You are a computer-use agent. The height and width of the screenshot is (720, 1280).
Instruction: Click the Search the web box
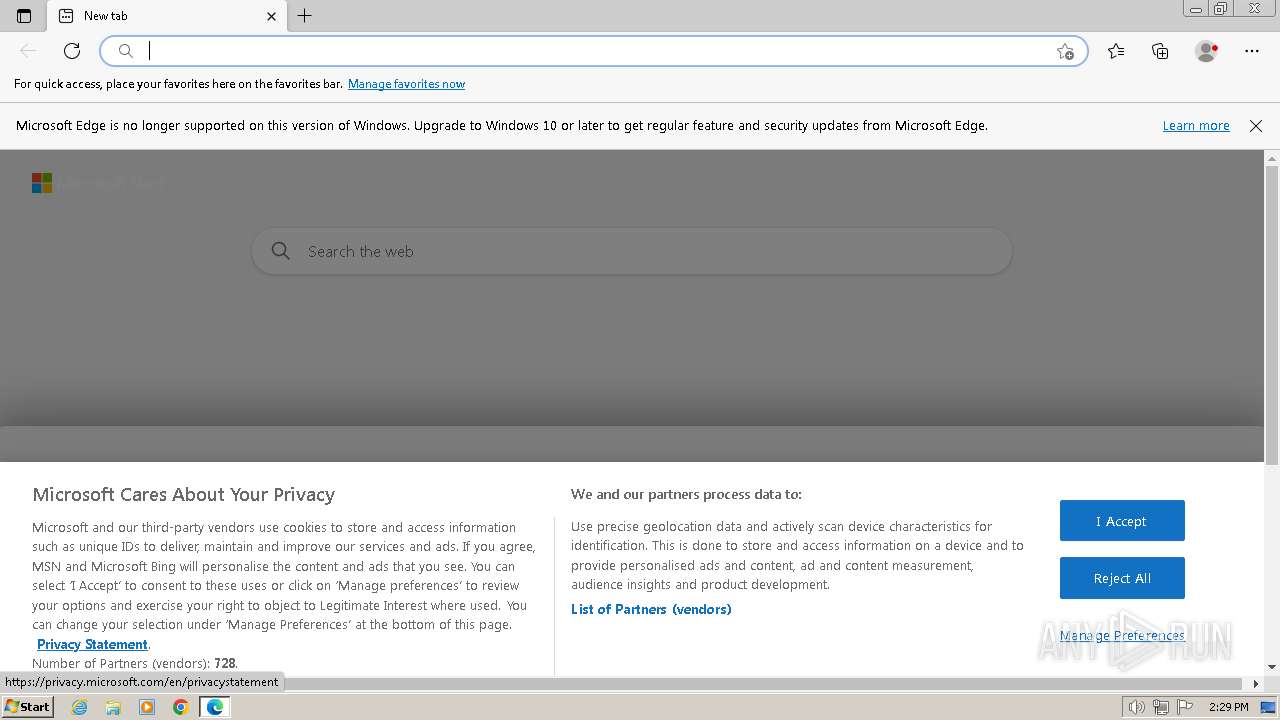tap(632, 251)
